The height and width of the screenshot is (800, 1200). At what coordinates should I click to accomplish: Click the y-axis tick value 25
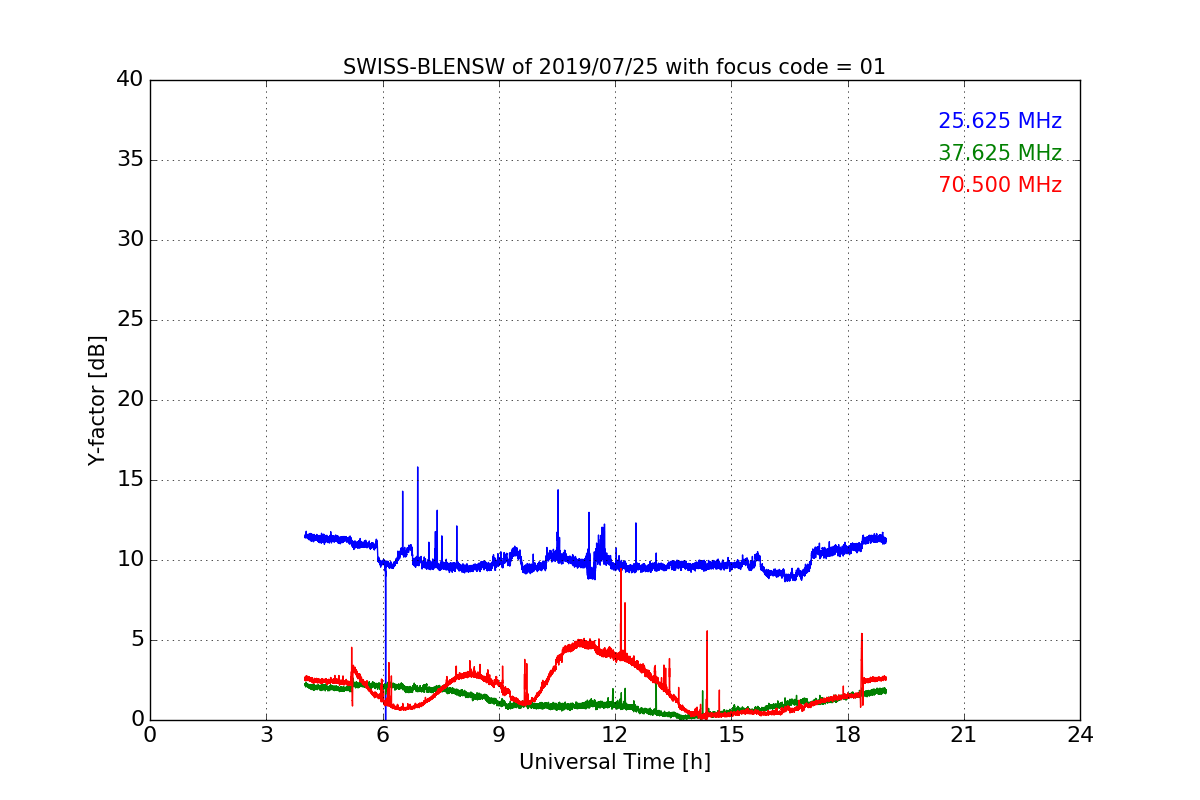(130, 320)
